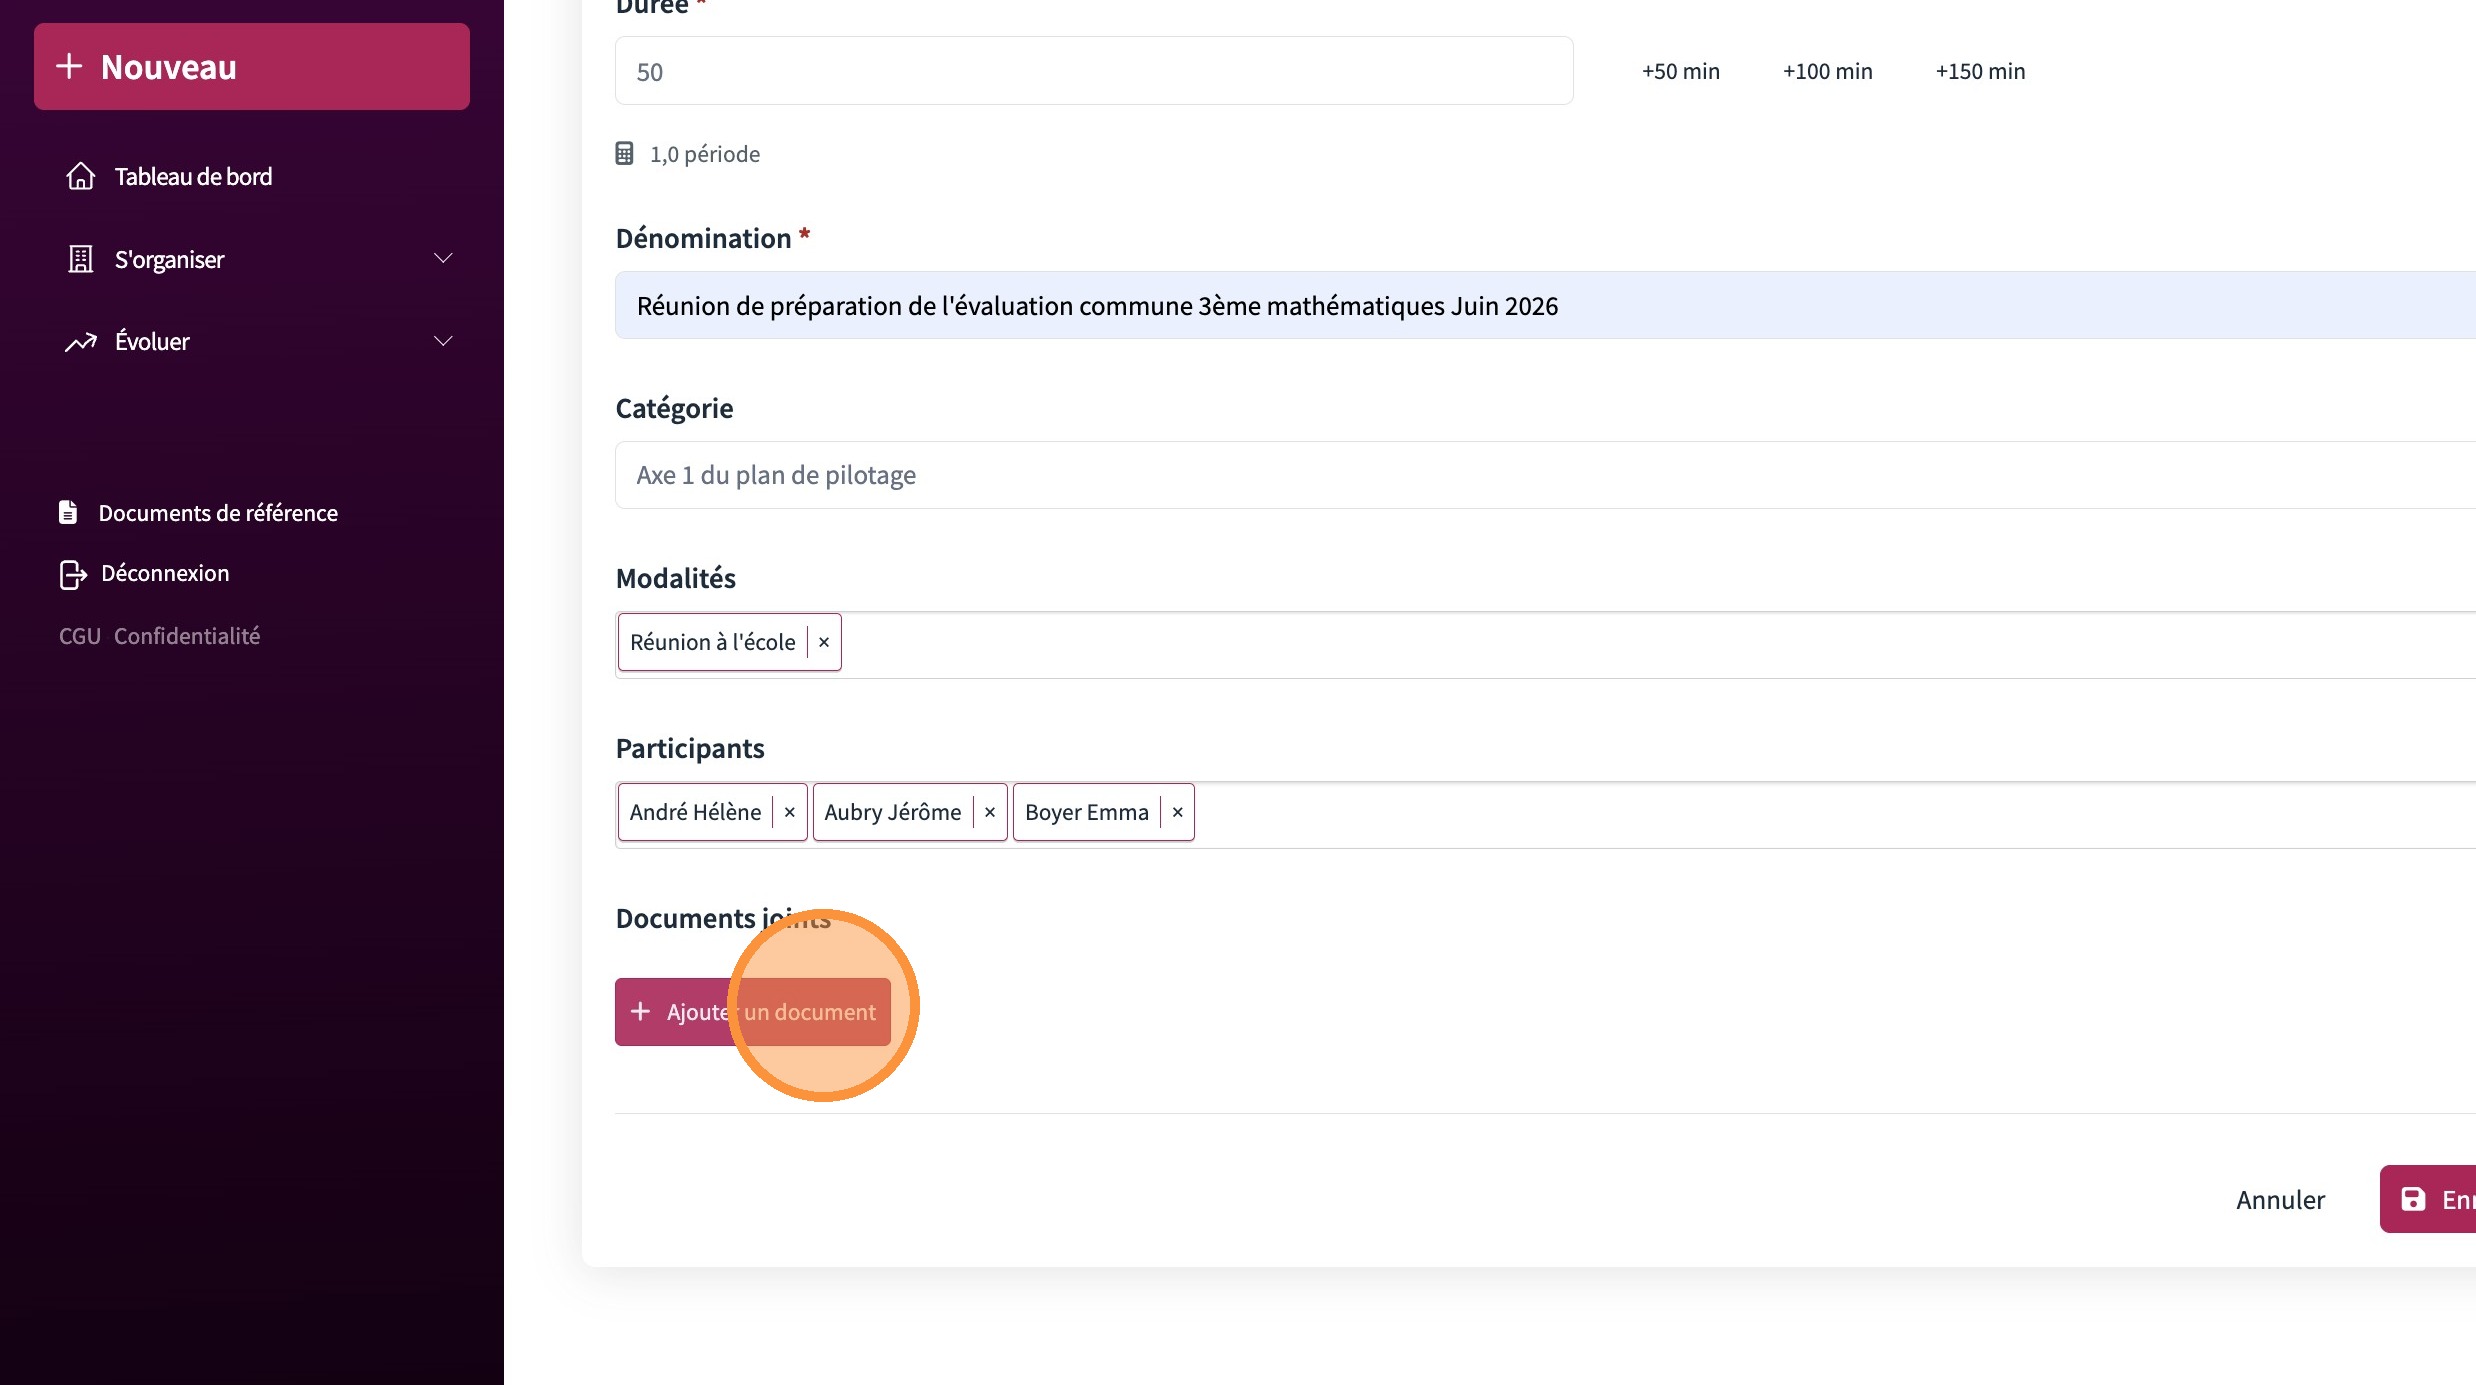
Task: Click the home icon for Tableau de bord
Action: (81, 176)
